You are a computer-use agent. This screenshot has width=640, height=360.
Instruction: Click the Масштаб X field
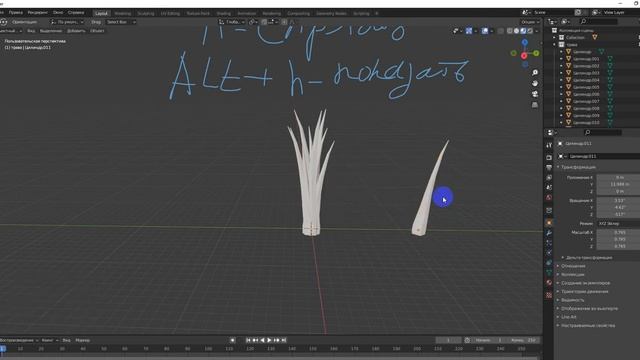tap(618, 232)
